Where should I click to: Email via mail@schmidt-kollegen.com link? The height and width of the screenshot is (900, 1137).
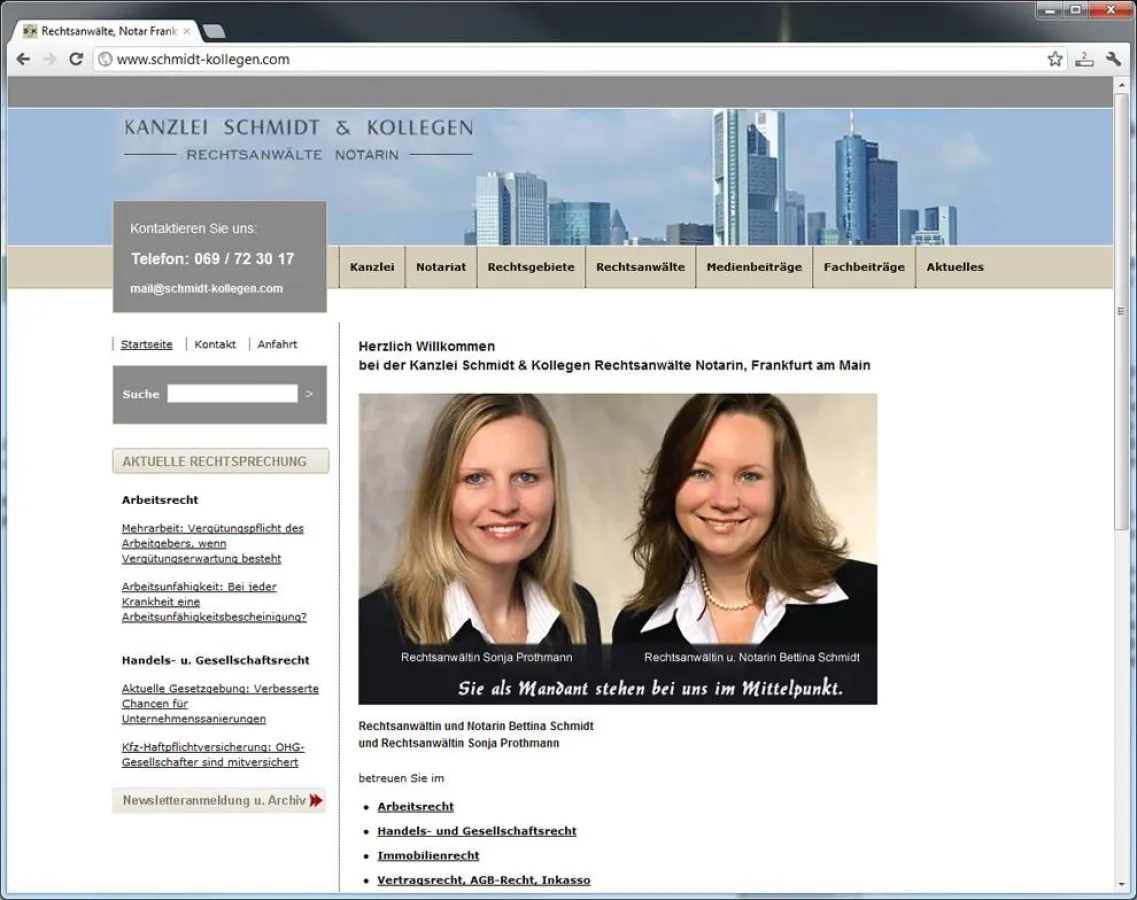pos(207,289)
